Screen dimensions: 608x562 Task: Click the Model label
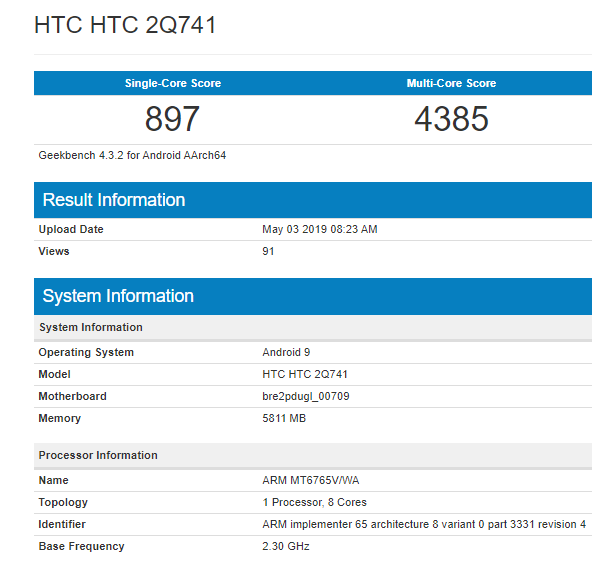point(55,374)
